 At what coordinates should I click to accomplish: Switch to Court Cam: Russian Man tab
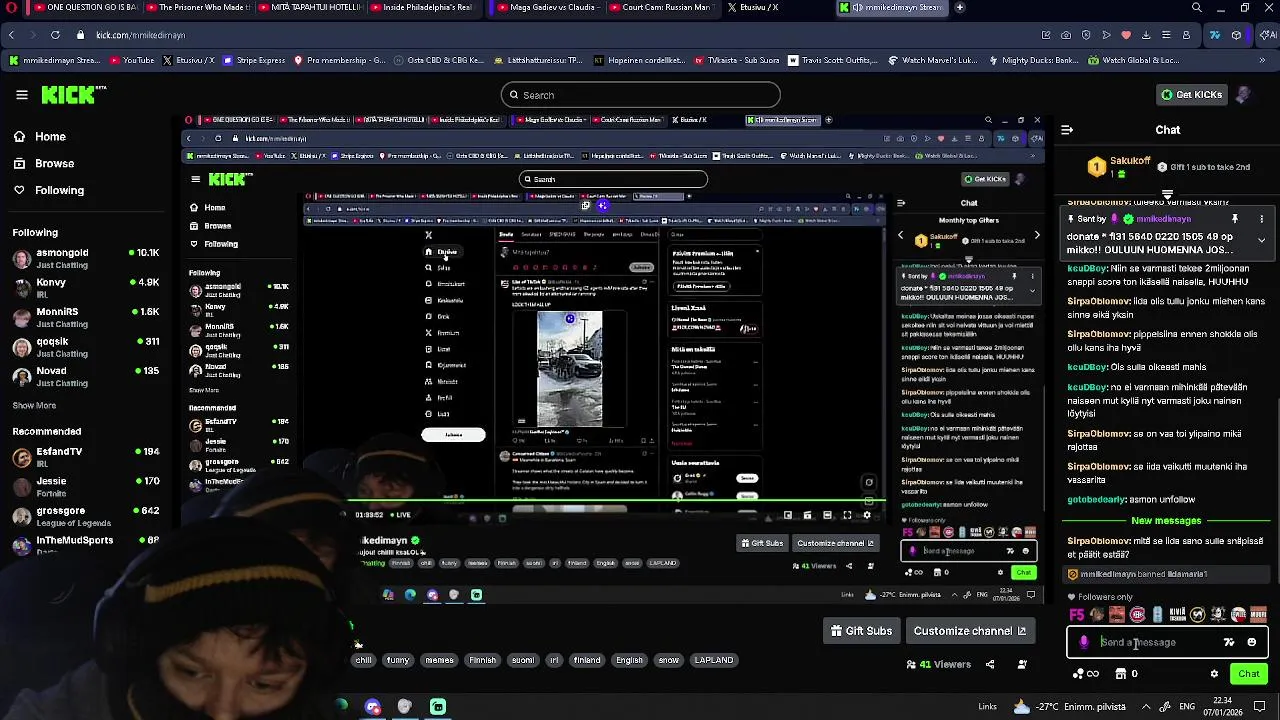tap(661, 8)
